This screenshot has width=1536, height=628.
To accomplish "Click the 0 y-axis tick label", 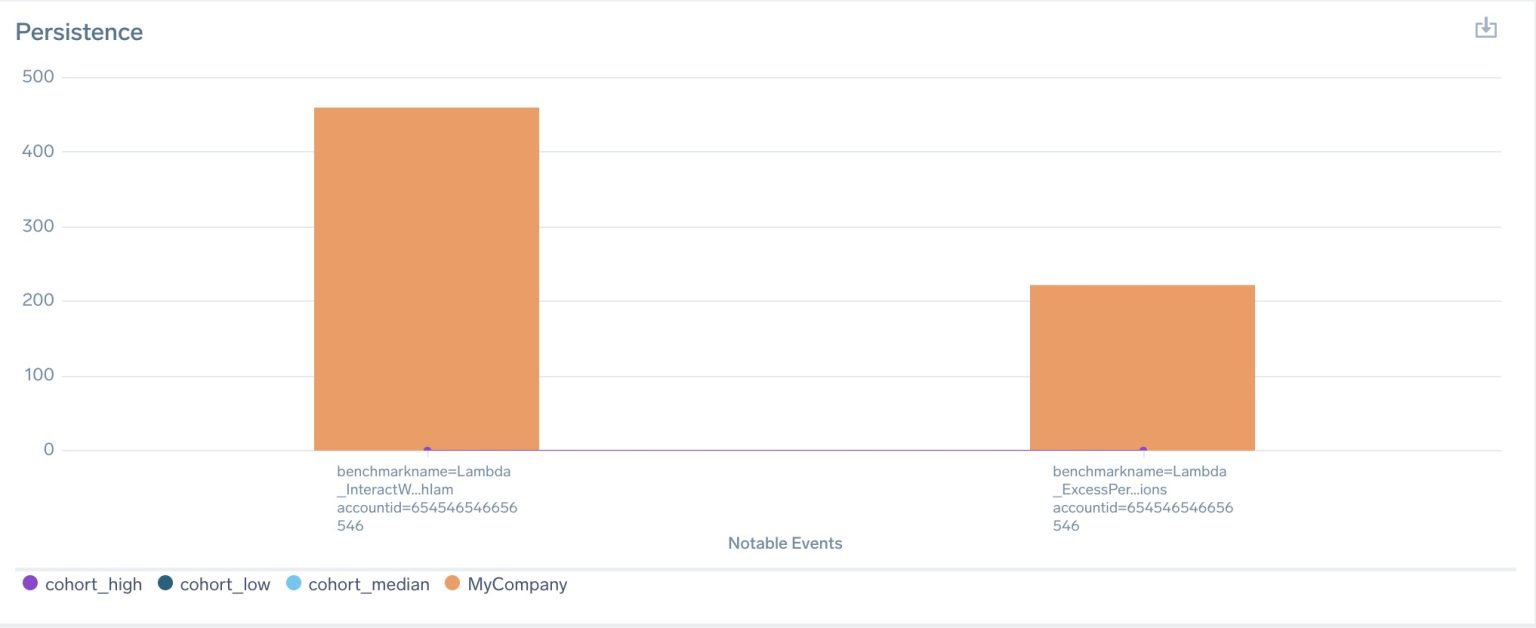I will pos(48,450).
